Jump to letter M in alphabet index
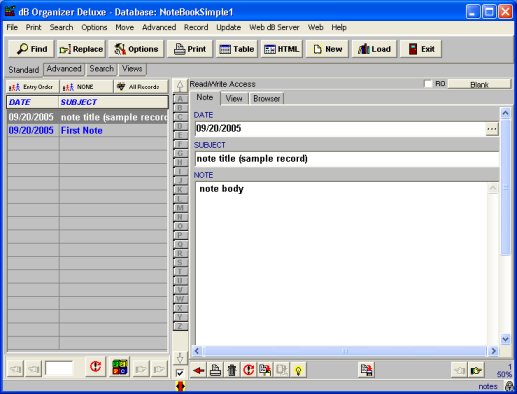The width and height of the screenshot is (517, 394). tap(180, 208)
